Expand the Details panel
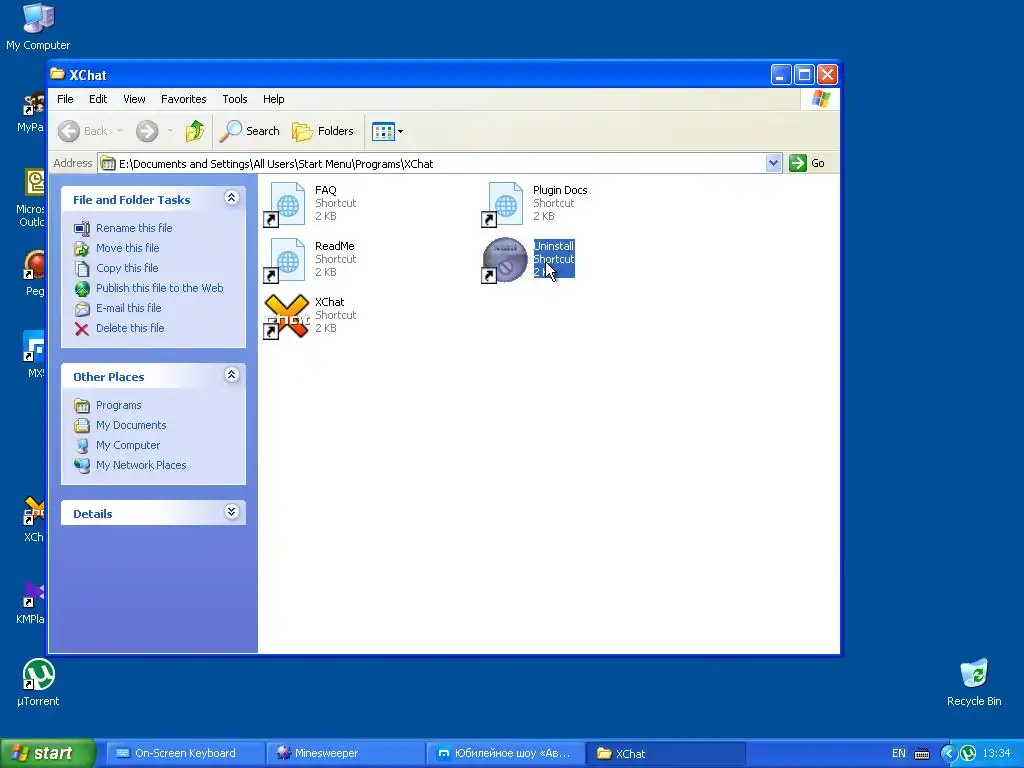Screen dimensions: 1024x768 point(232,511)
